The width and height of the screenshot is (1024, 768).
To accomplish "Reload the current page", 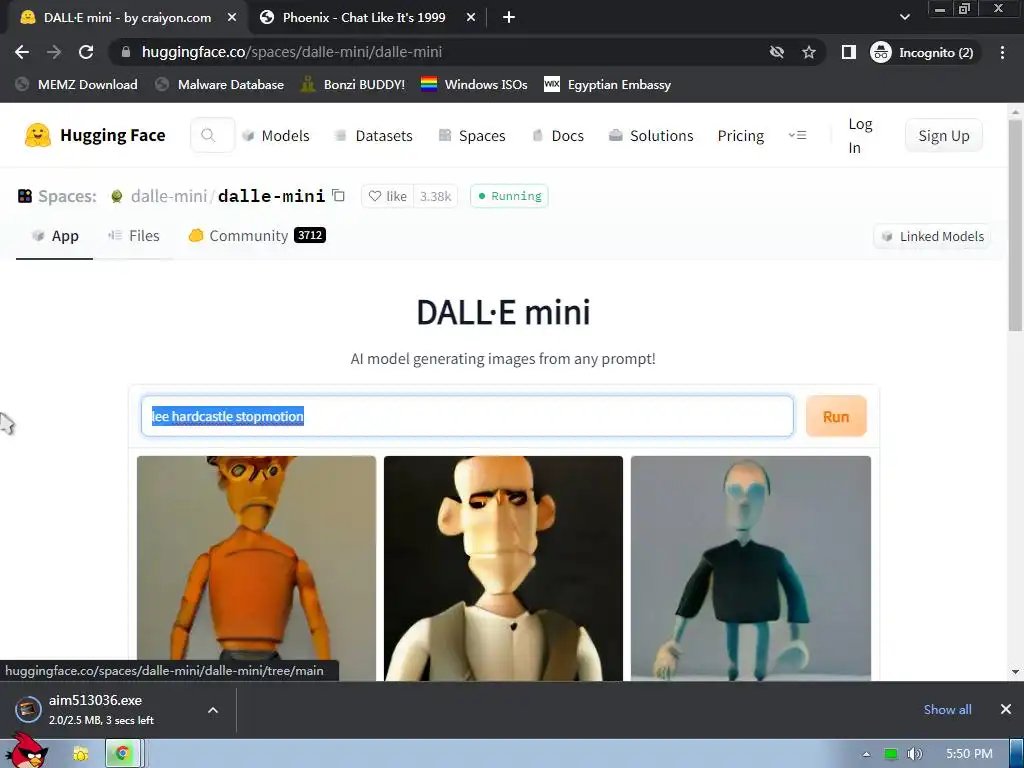I will pos(86,52).
